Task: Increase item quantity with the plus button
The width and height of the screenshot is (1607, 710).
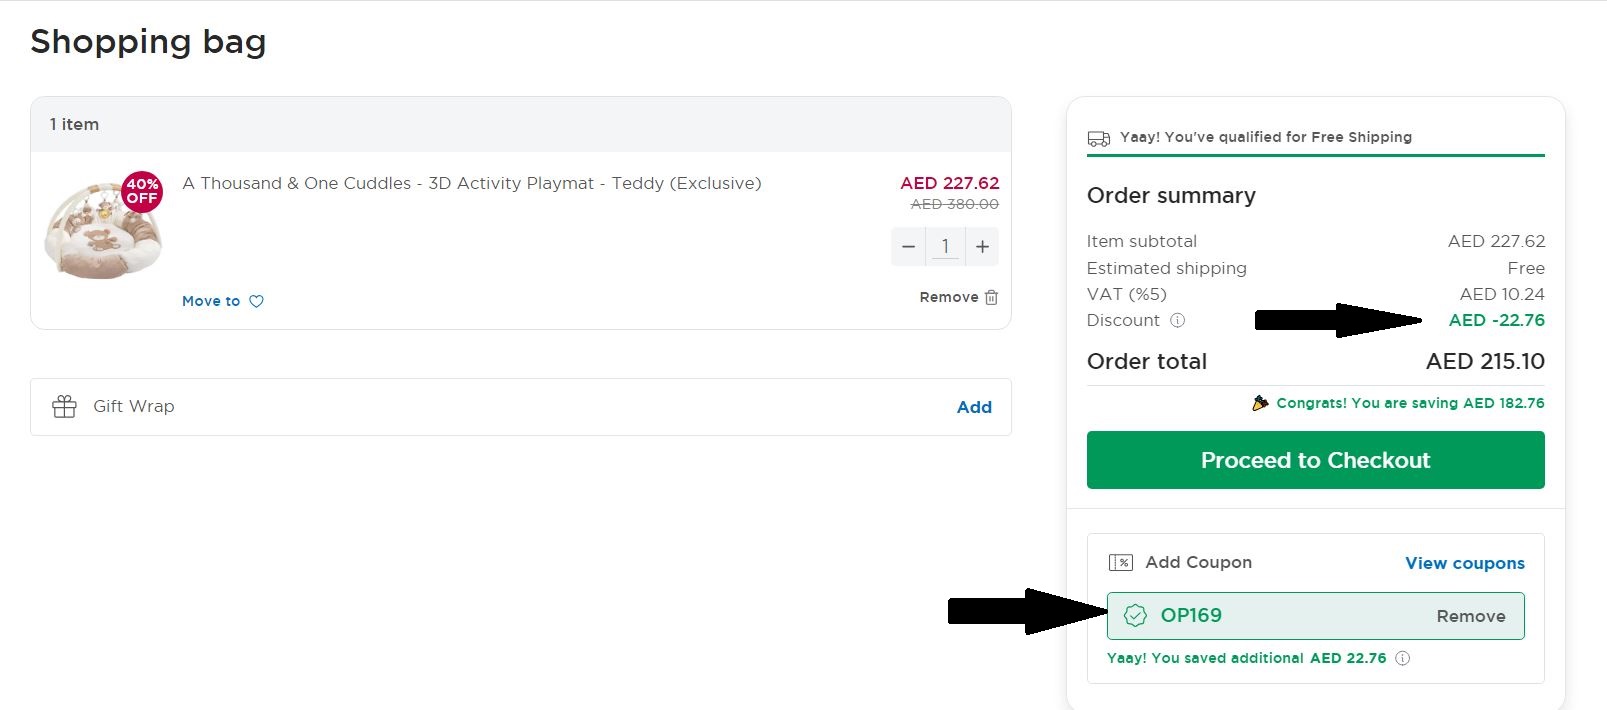Action: point(982,246)
